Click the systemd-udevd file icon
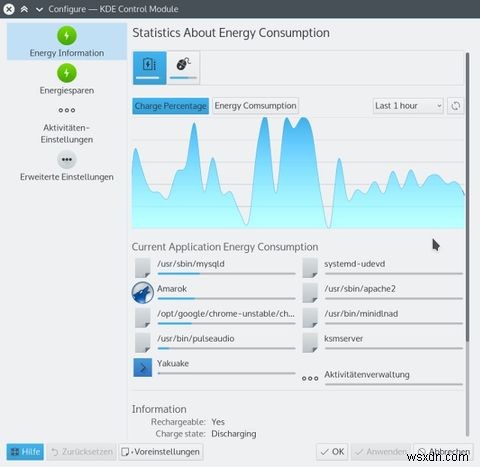Image resolution: width=480 pixels, height=467 pixels. point(310,267)
